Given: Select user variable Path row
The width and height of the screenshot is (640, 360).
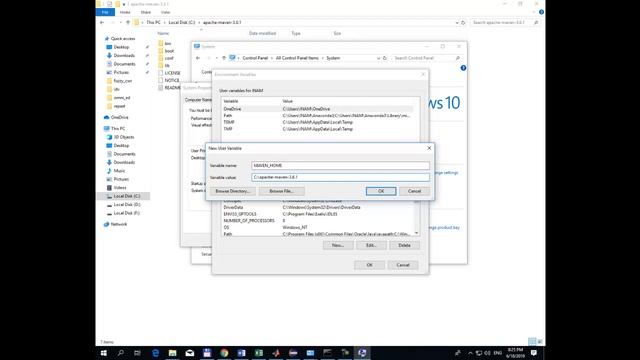Looking at the screenshot, I should pyautogui.click(x=318, y=116).
